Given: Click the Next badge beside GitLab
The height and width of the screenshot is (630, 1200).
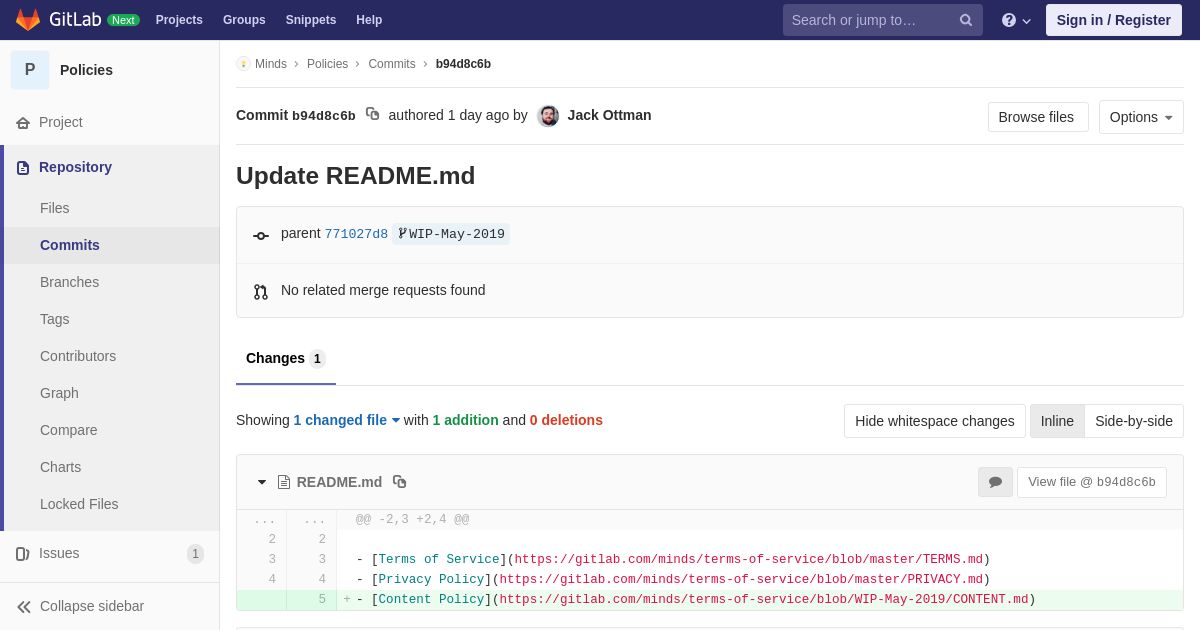Looking at the screenshot, I should pos(123,20).
